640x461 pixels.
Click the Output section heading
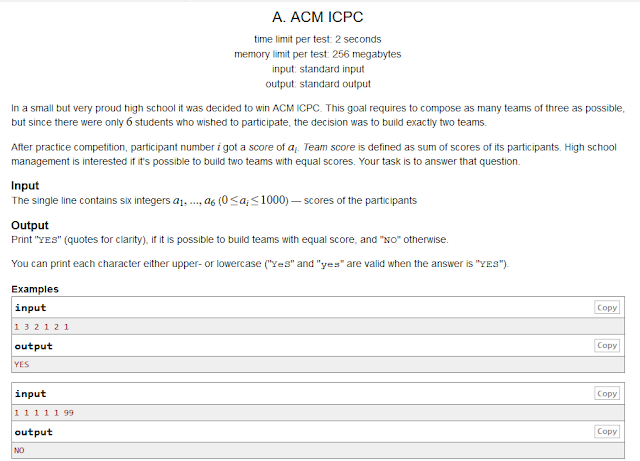coord(29,226)
